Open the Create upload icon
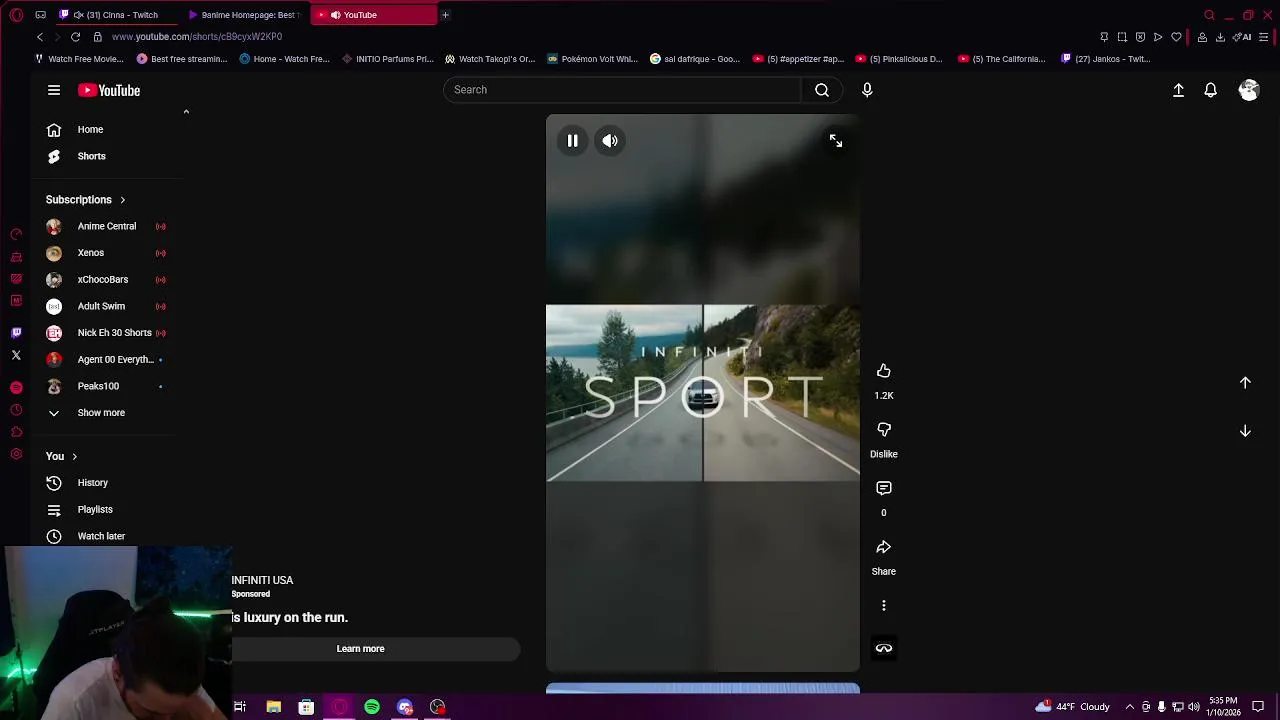Screen dimensions: 1280x720 pyautogui.click(x=1179, y=90)
